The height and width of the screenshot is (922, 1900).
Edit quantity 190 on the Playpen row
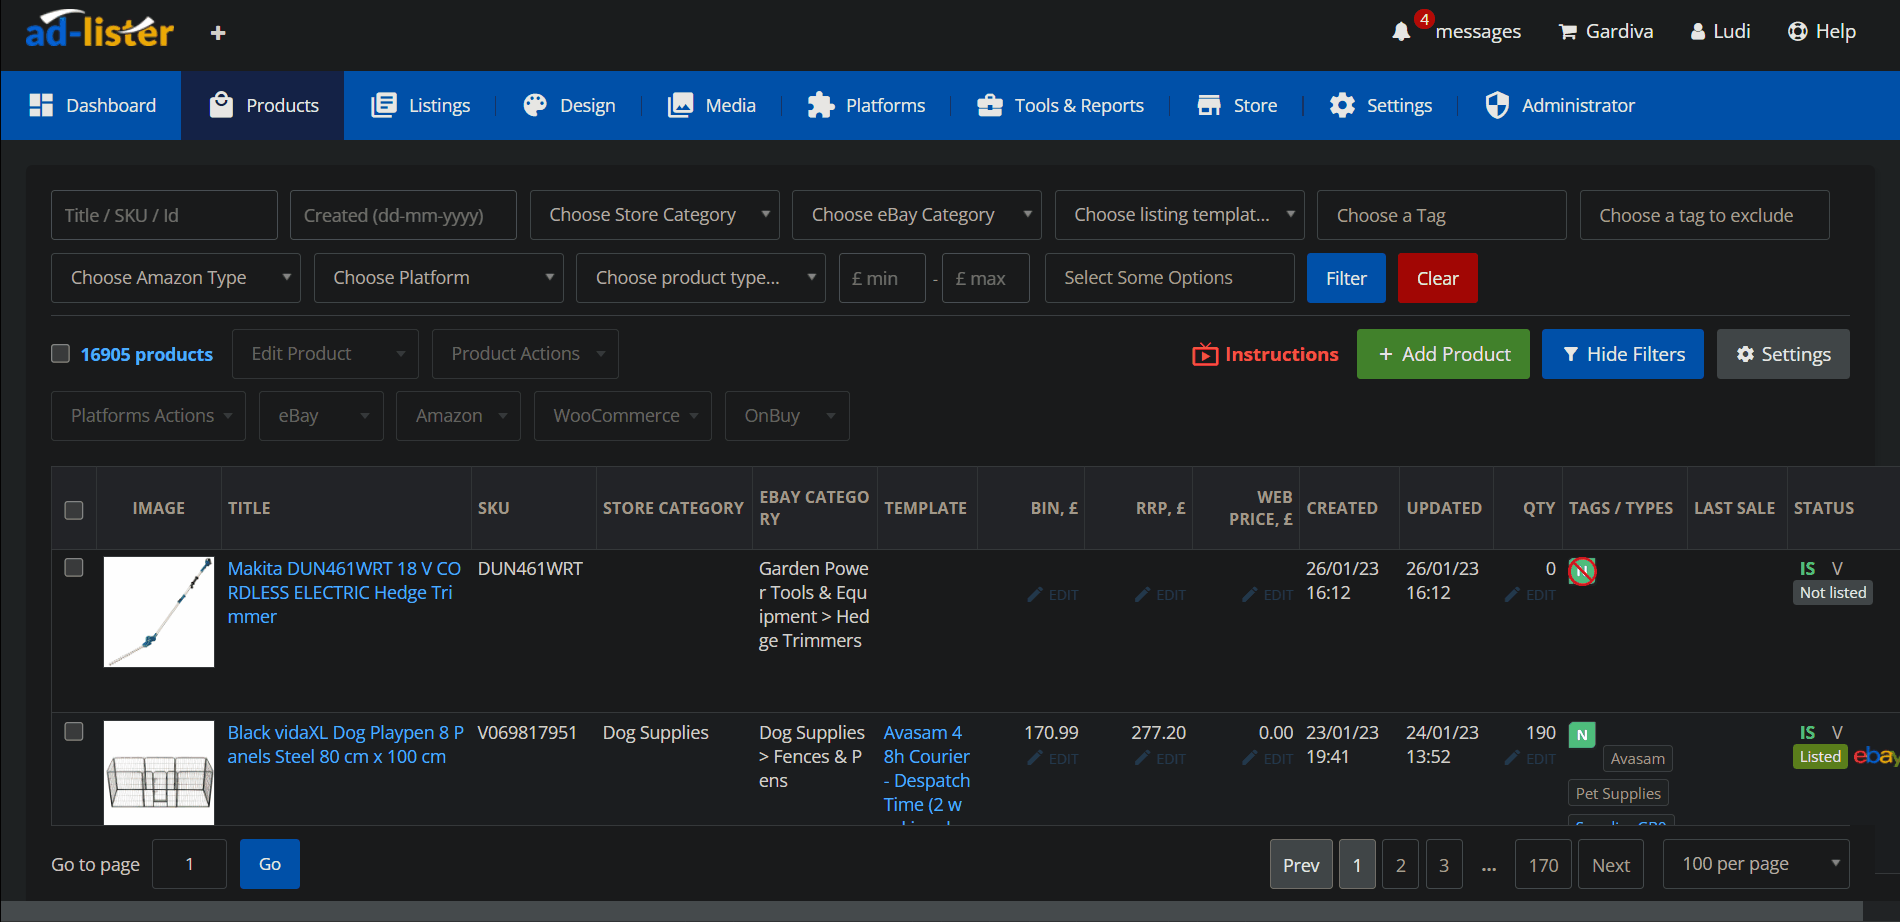click(1530, 759)
